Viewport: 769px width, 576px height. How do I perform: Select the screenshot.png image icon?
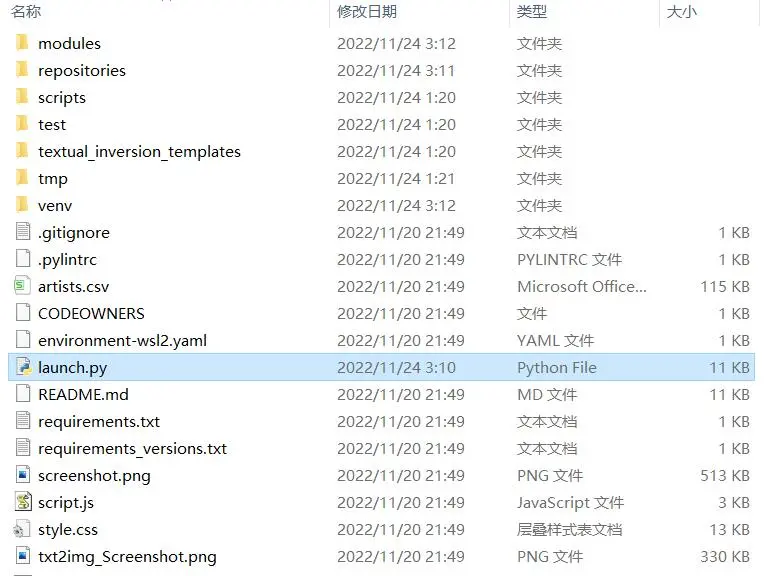click(x=23, y=474)
